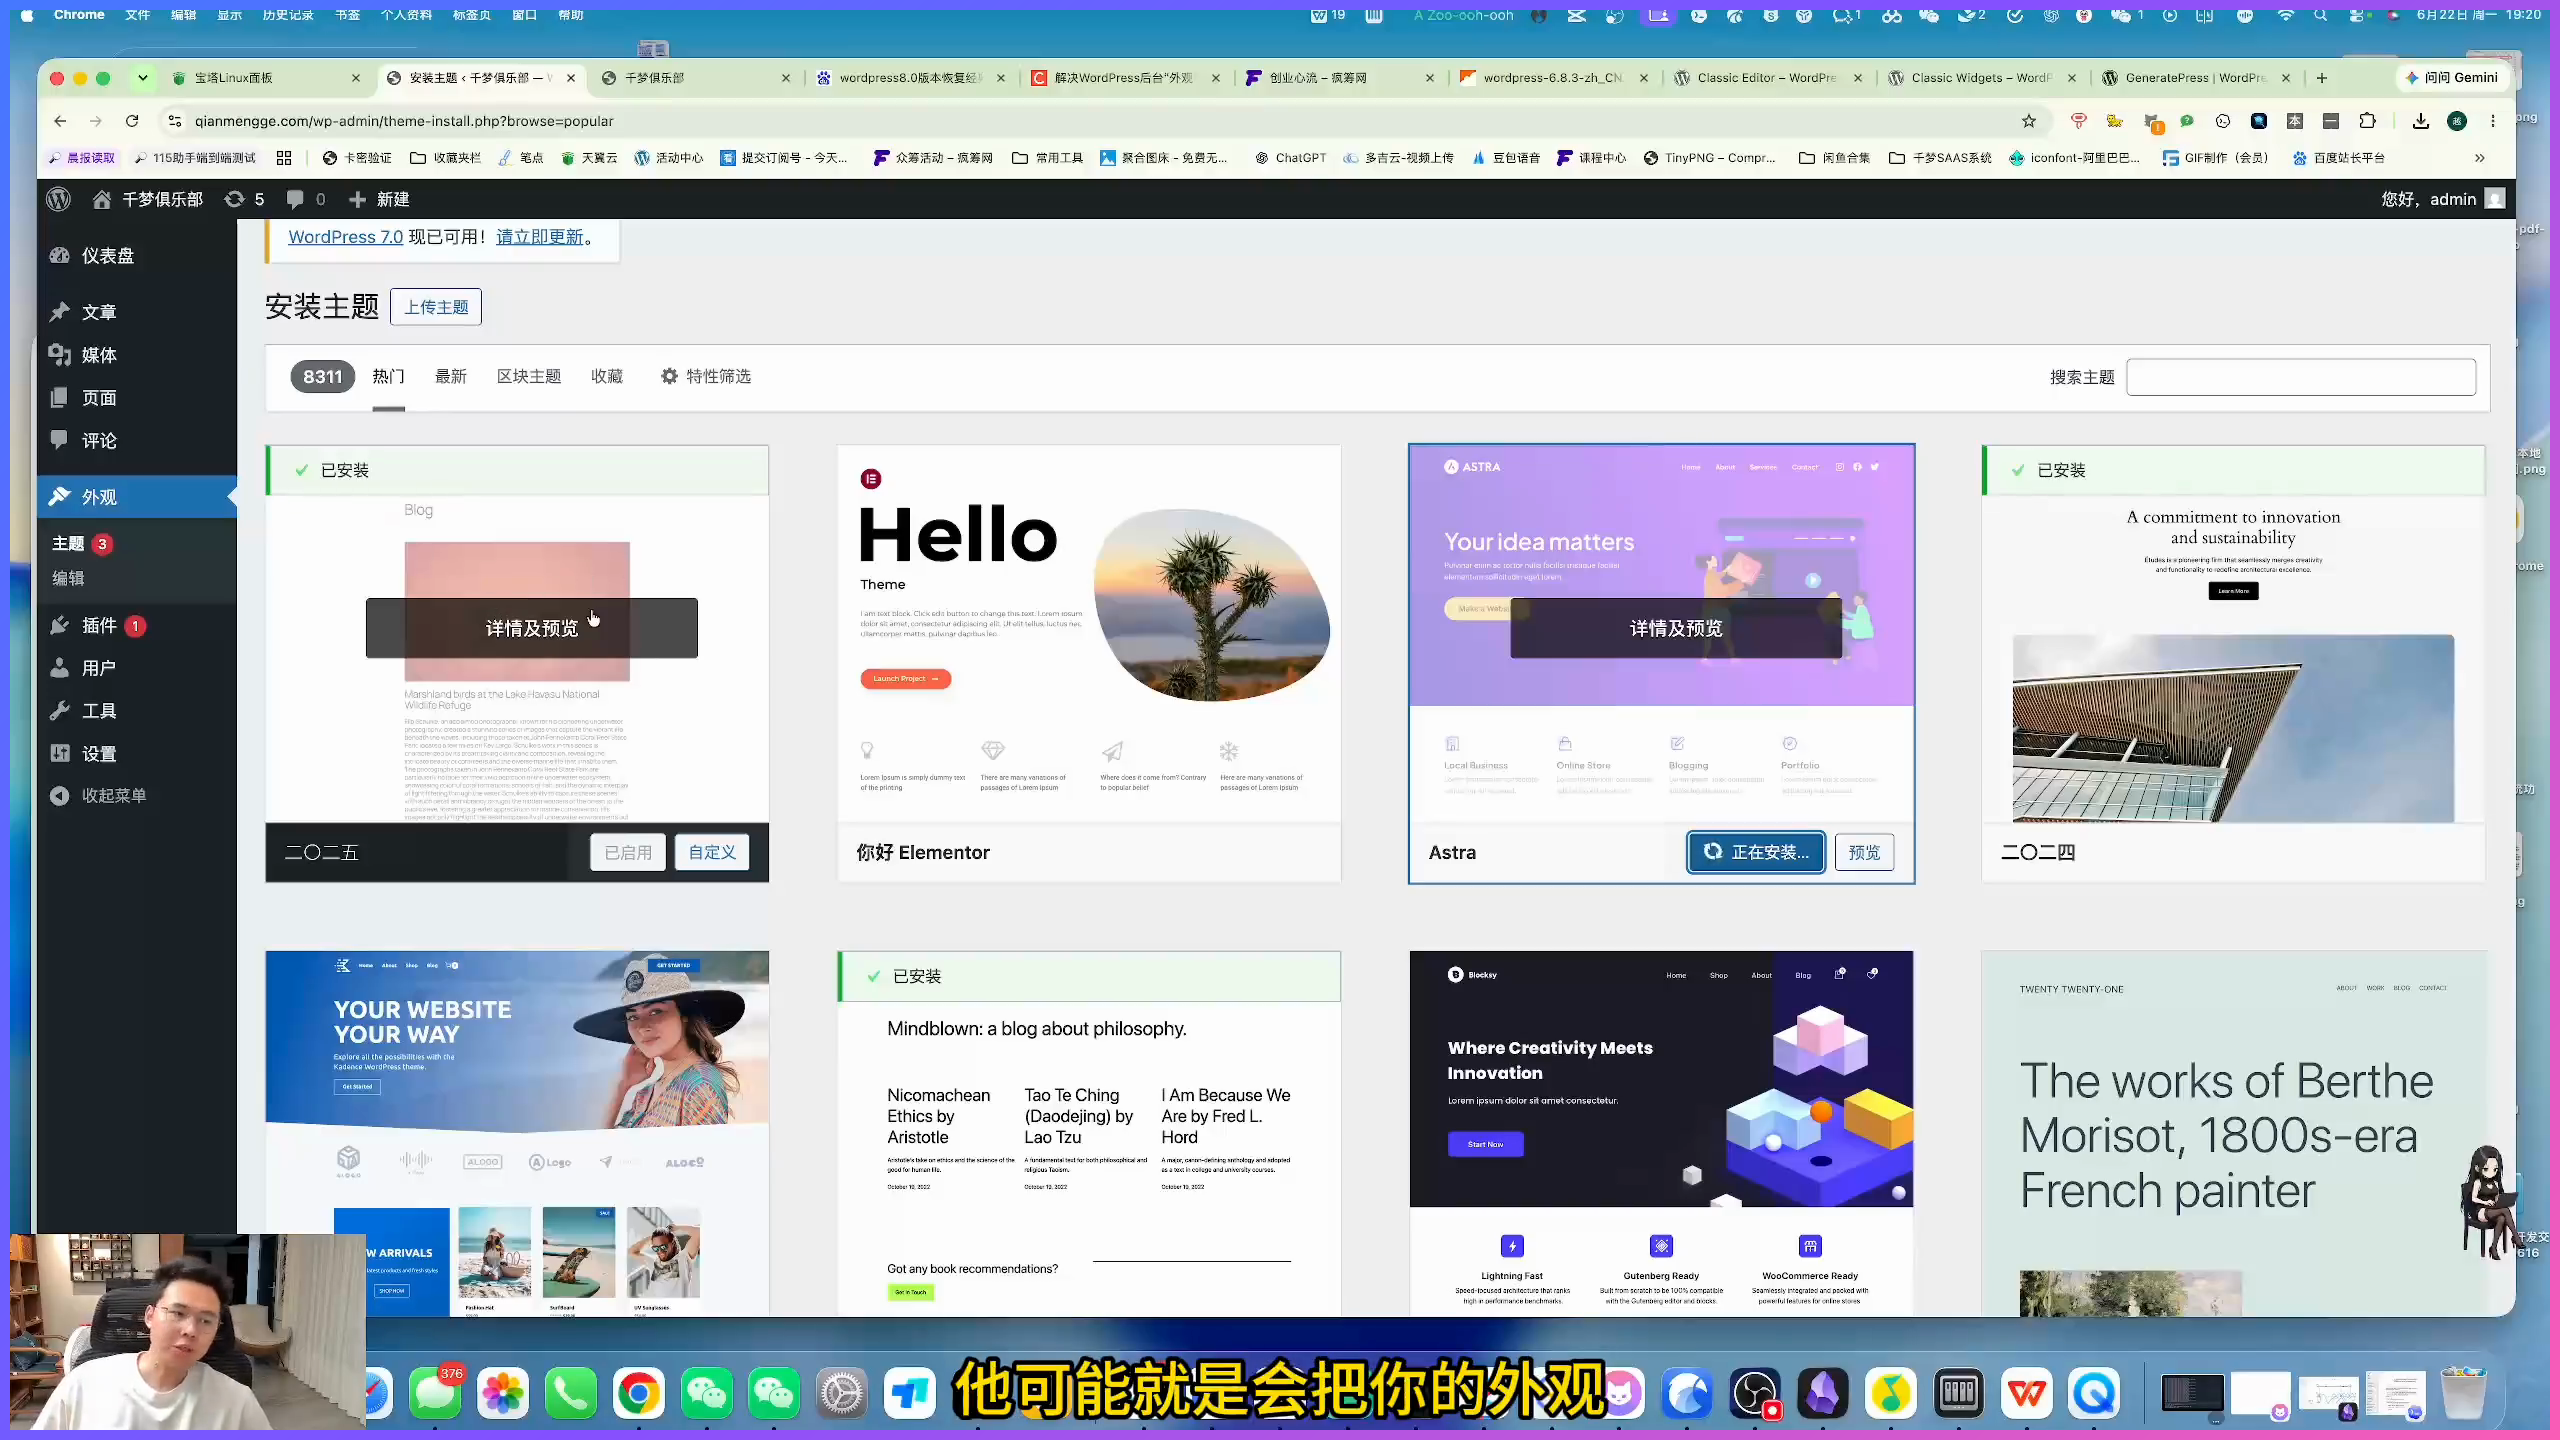Viewport: 2560px width, 1440px height.
Task: Focus the 搜索主题 search themes field
Action: [x=2301, y=377]
